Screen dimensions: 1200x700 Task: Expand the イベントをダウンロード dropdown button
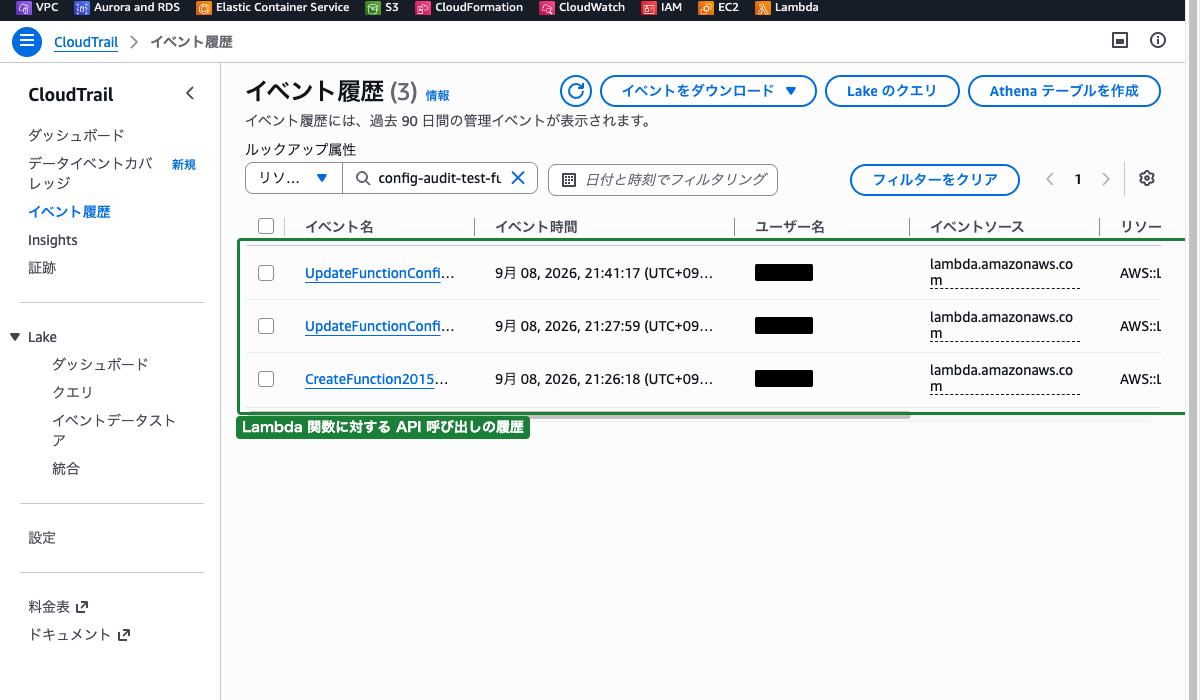click(x=708, y=91)
